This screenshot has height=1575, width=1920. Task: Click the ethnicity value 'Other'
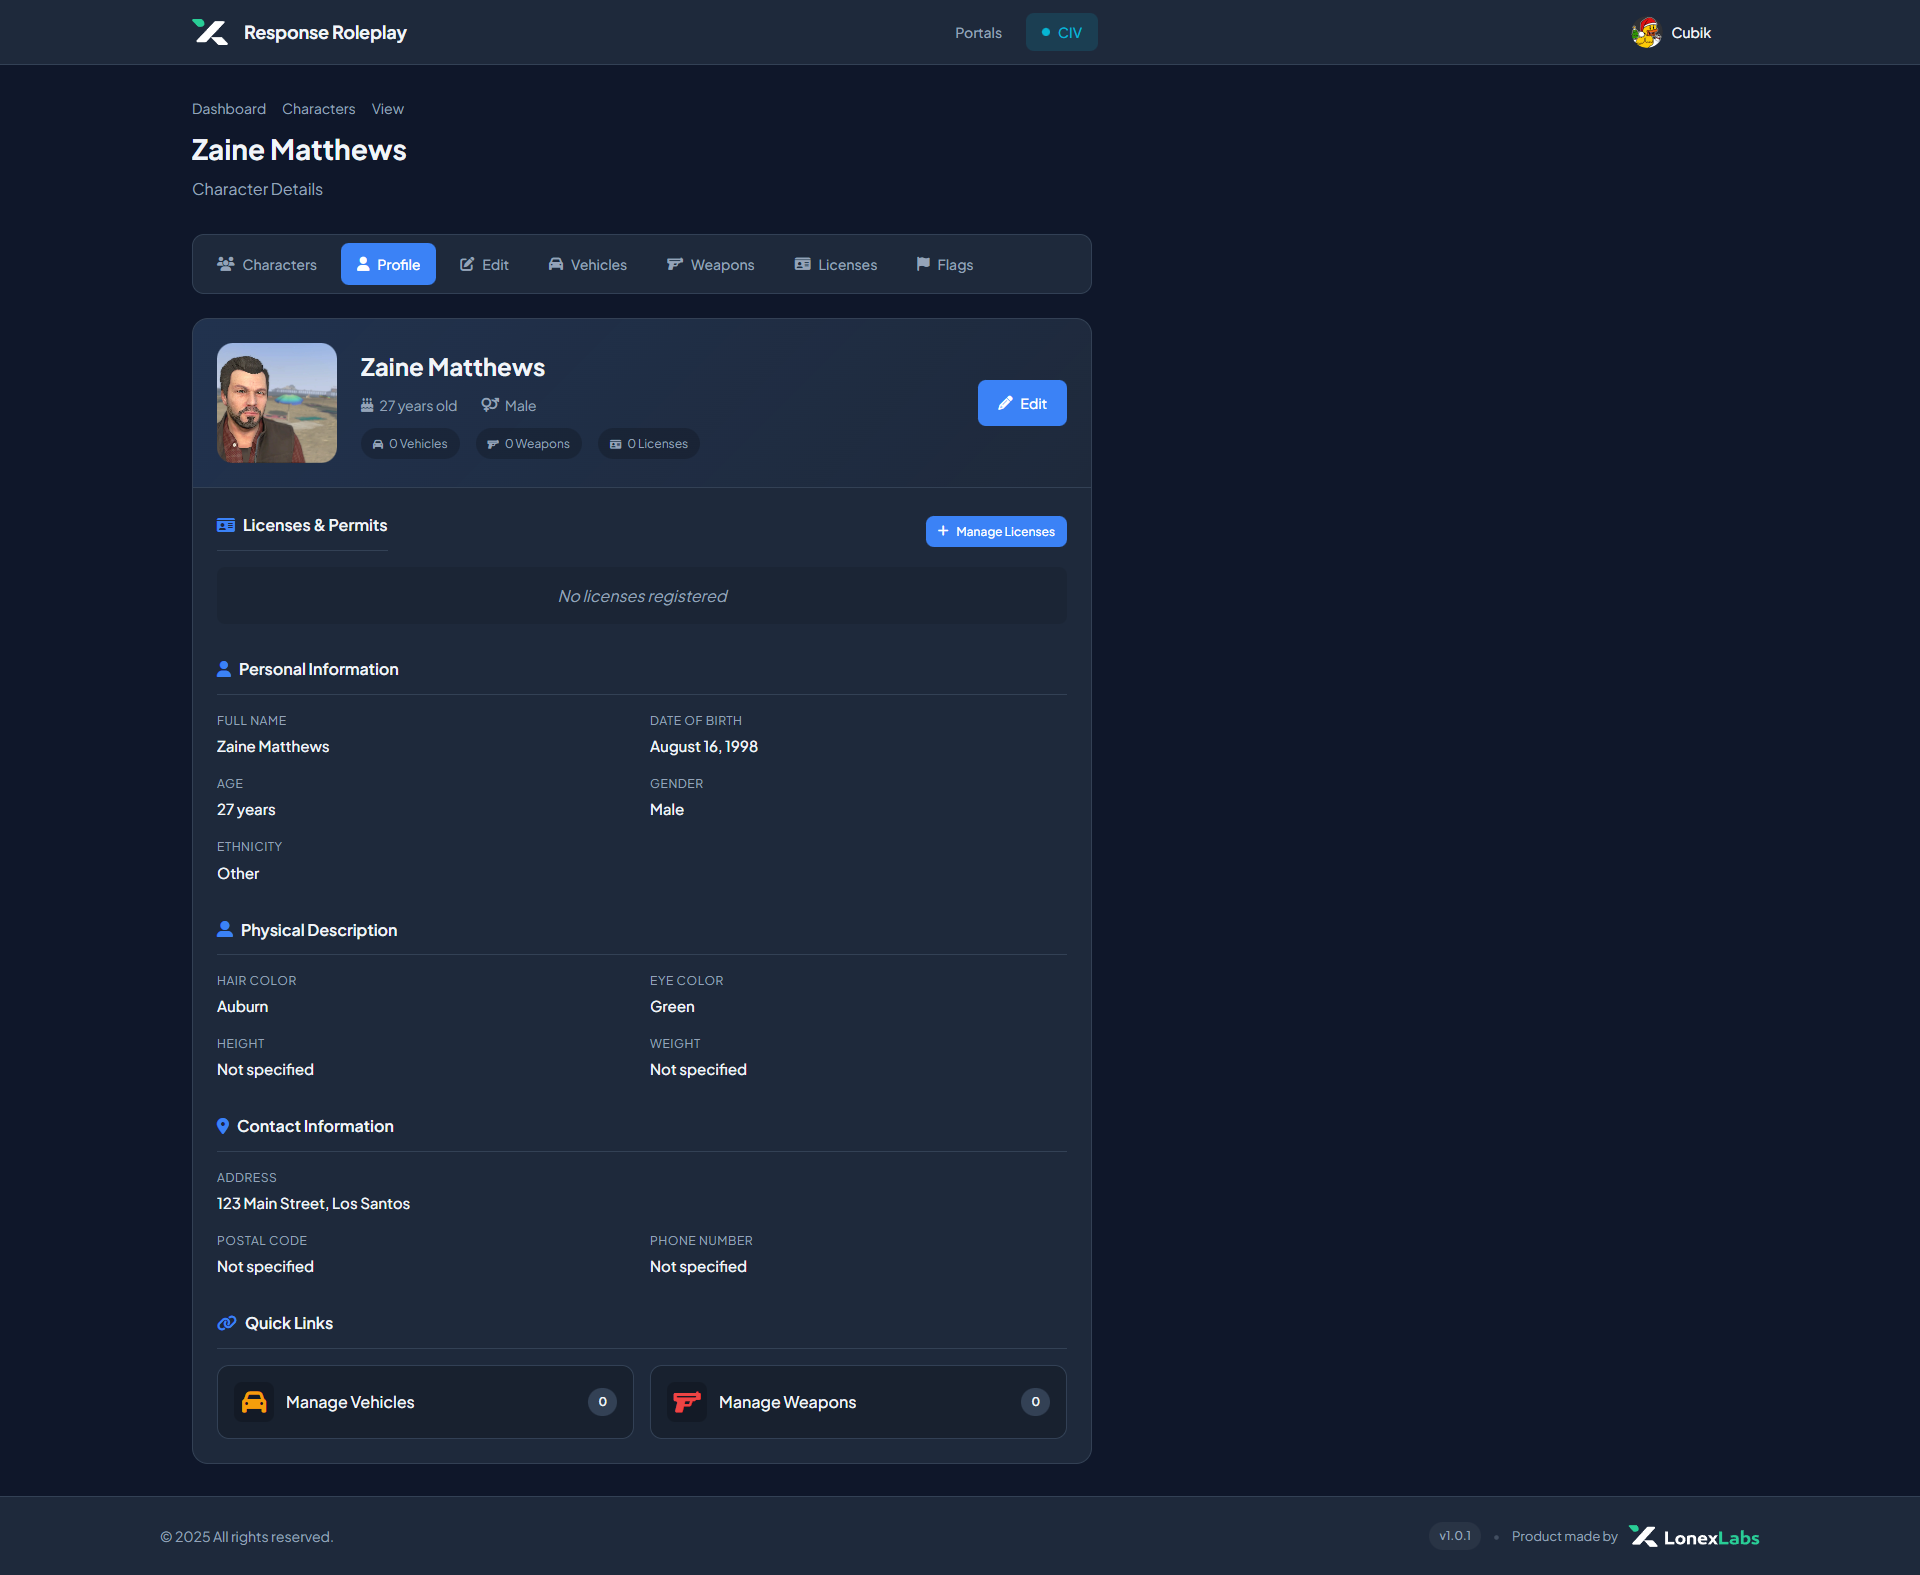tap(238, 874)
